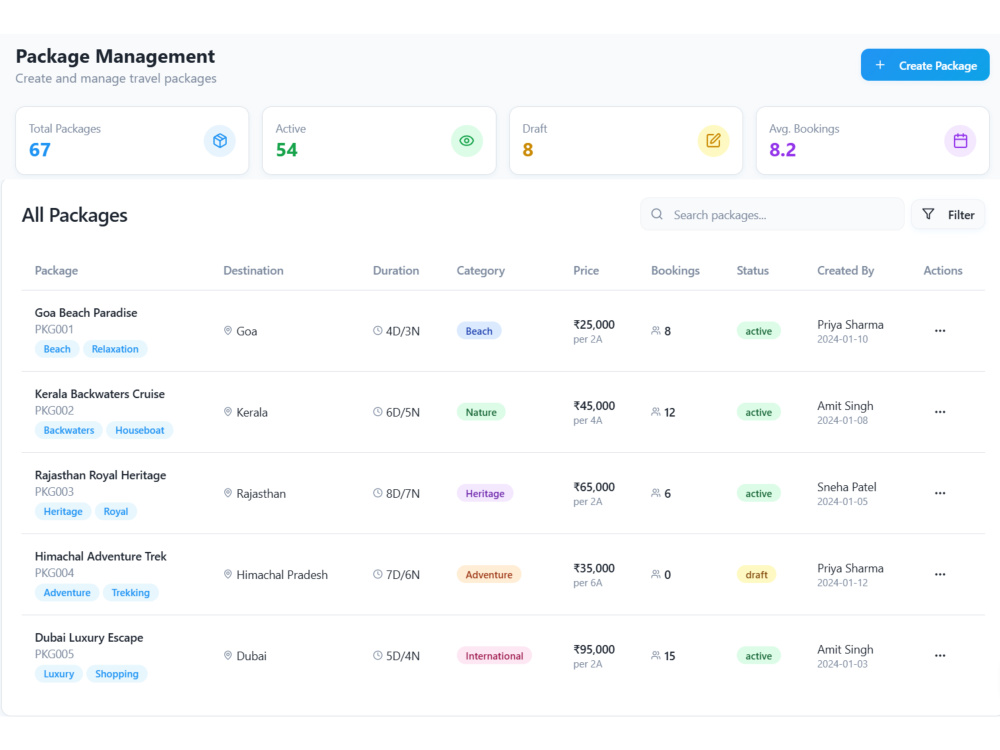Open Kerala Backwaters Cruise package name
Image resolution: width=1000 pixels, height=750 pixels.
(99, 393)
